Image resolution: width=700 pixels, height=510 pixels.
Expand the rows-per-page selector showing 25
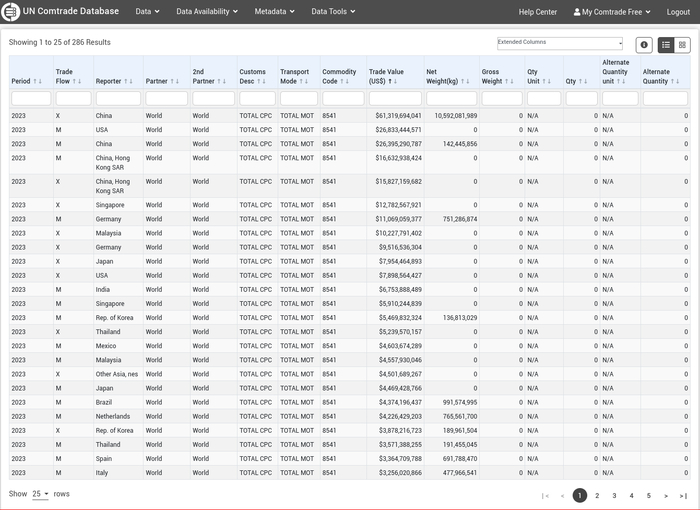pos(40,494)
